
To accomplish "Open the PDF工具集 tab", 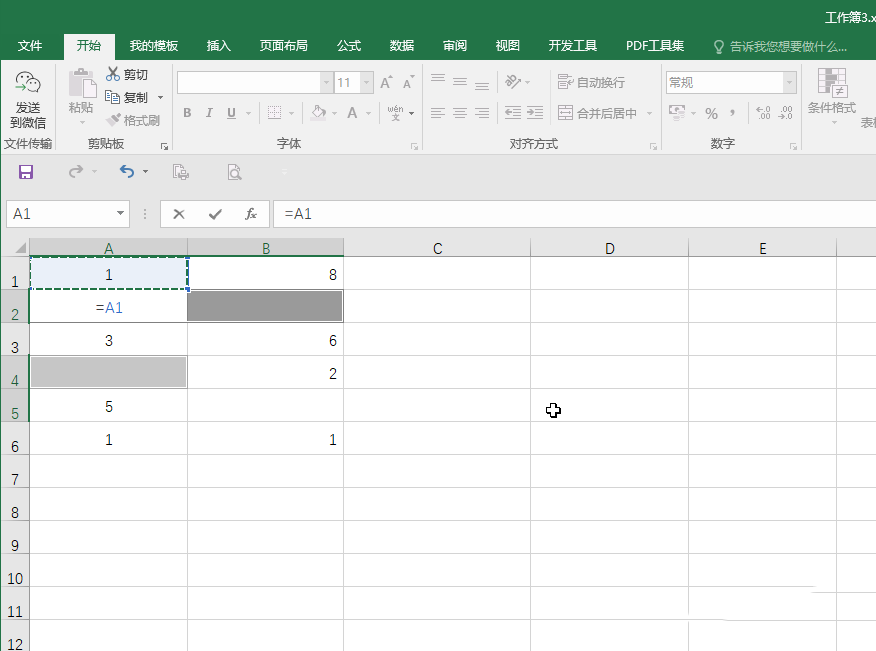I will tap(655, 46).
